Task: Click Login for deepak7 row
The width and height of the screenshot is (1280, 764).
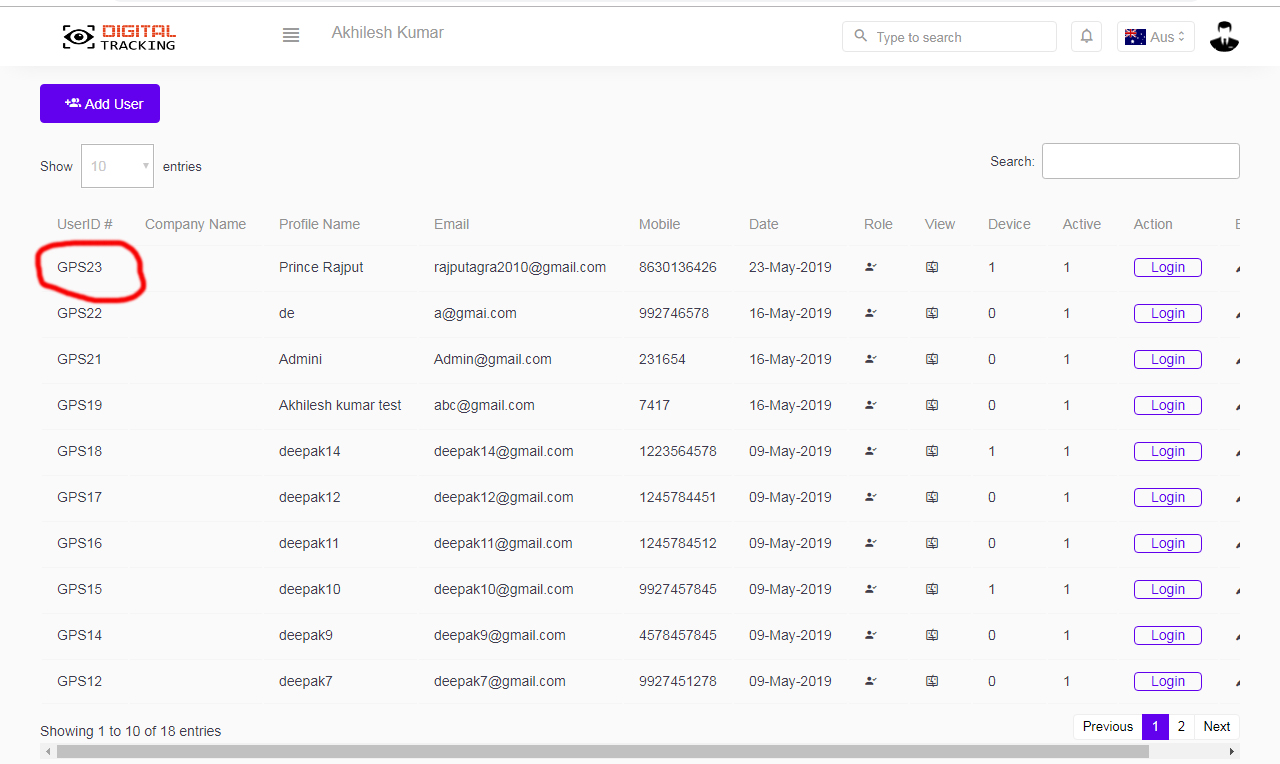Action: pos(1167,681)
